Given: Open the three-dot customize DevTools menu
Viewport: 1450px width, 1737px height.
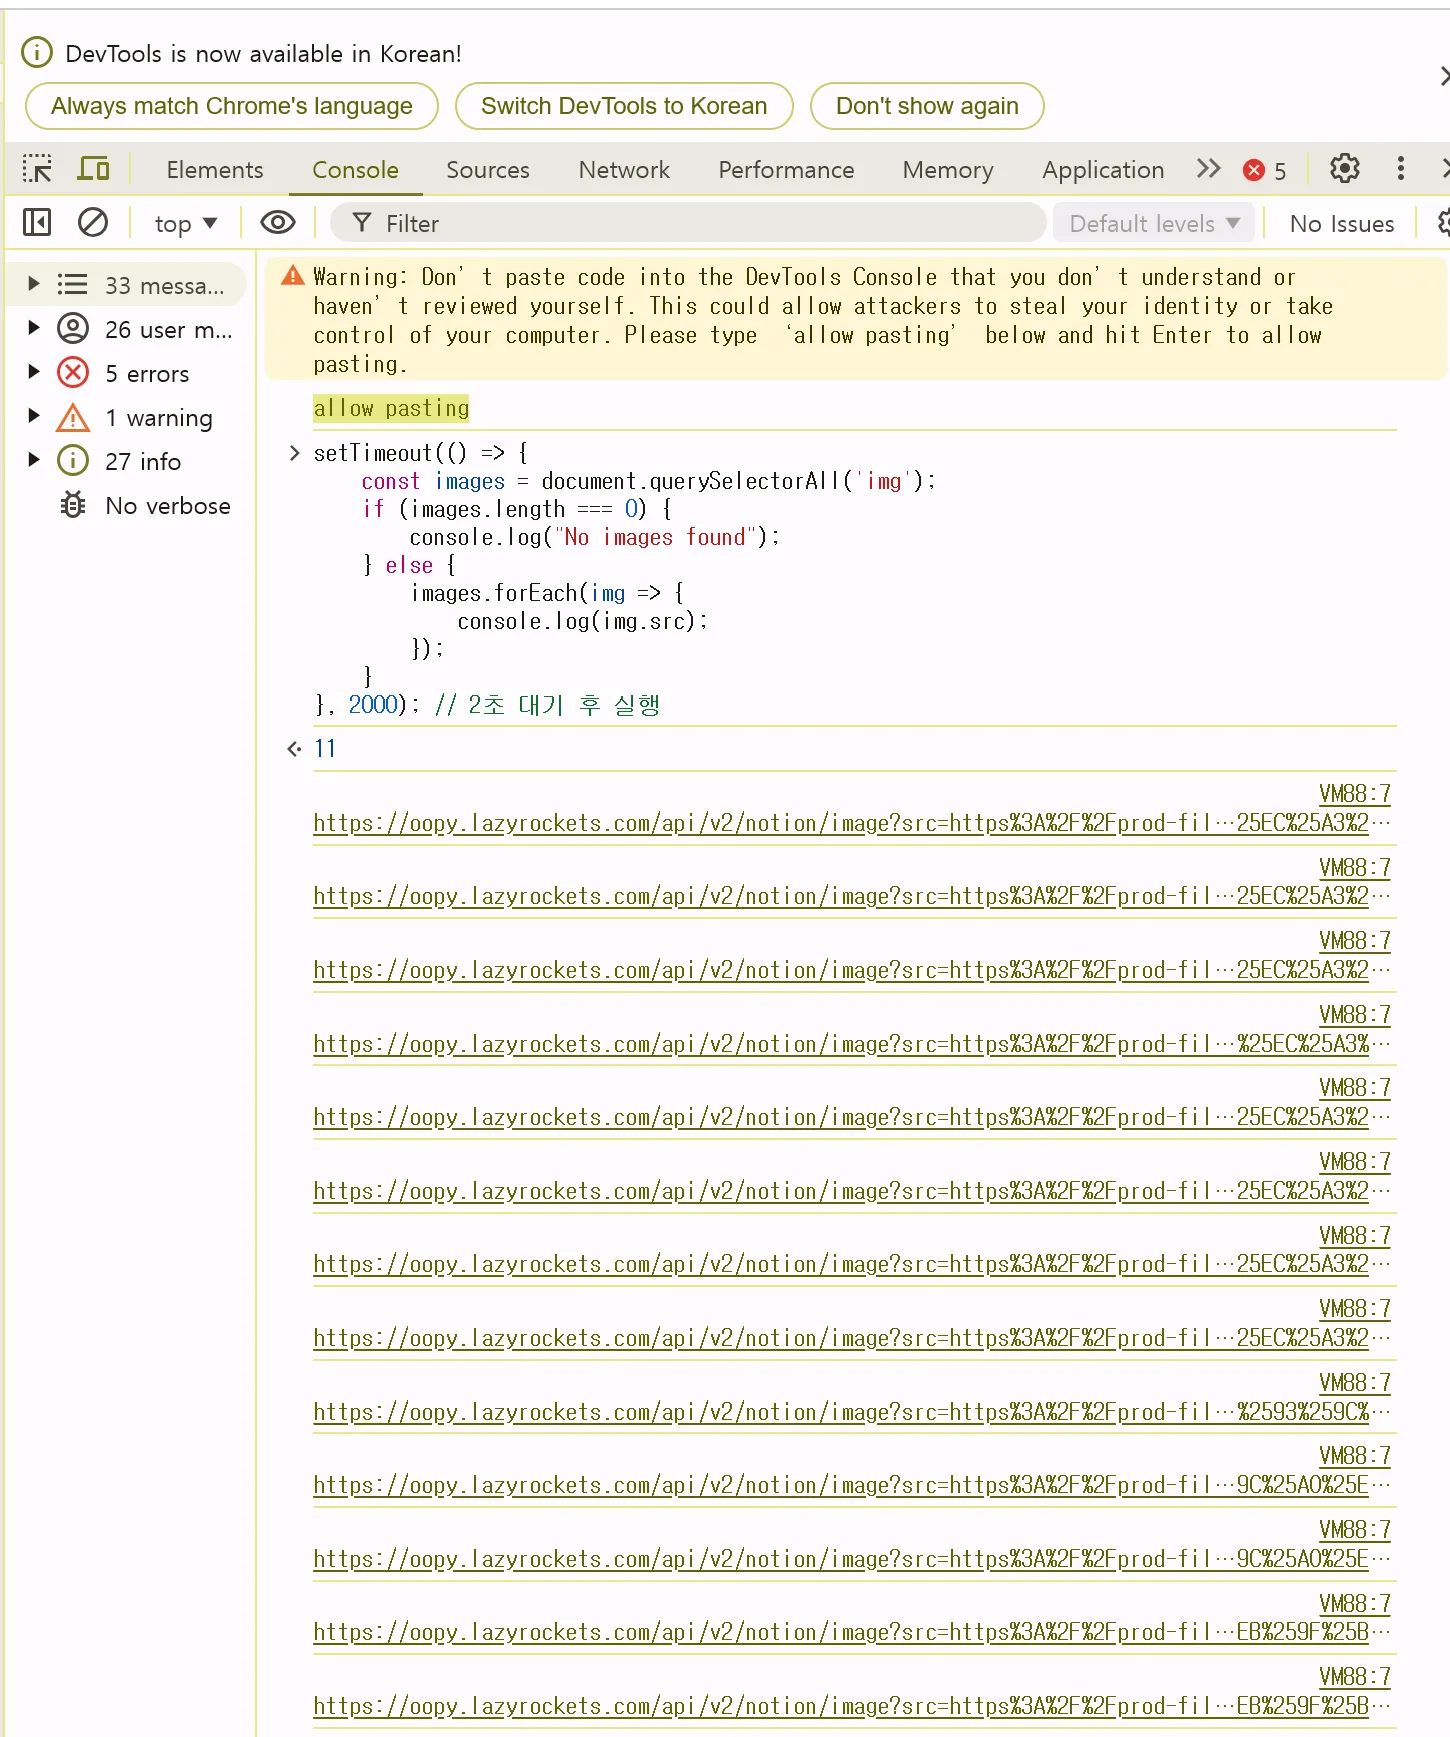Looking at the screenshot, I should [1400, 169].
